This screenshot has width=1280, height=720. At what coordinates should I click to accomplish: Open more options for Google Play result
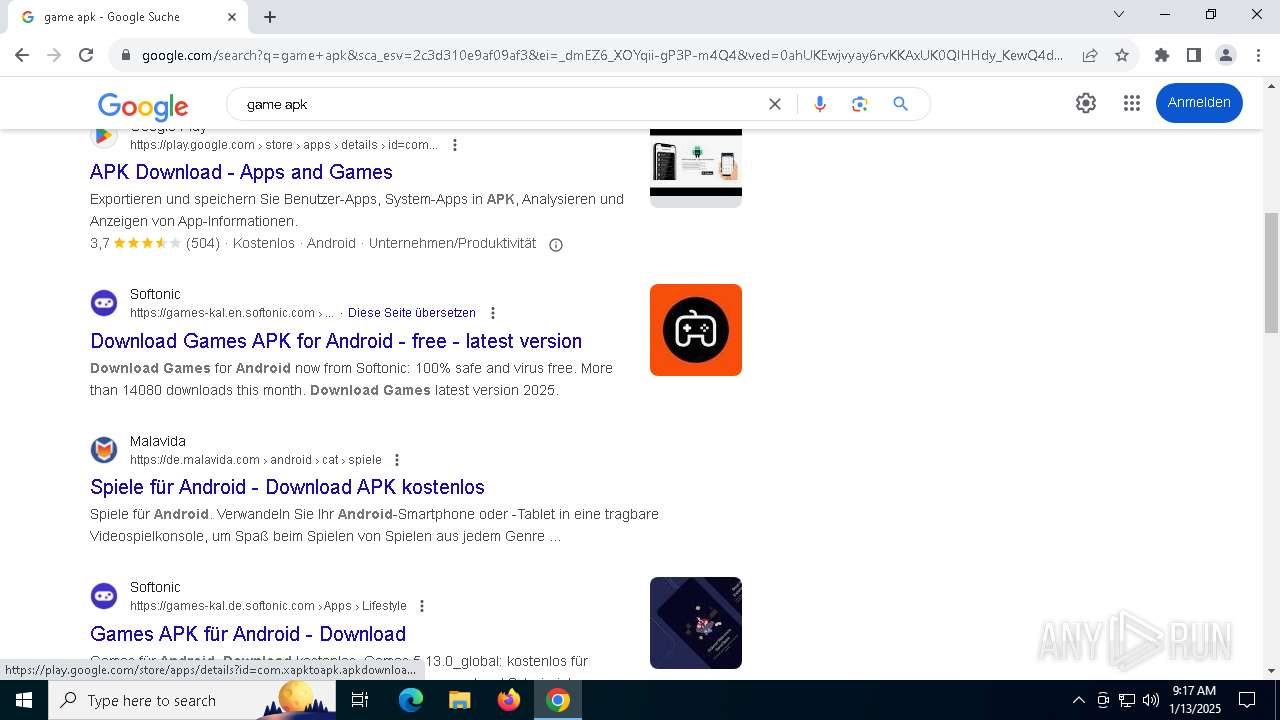(455, 145)
